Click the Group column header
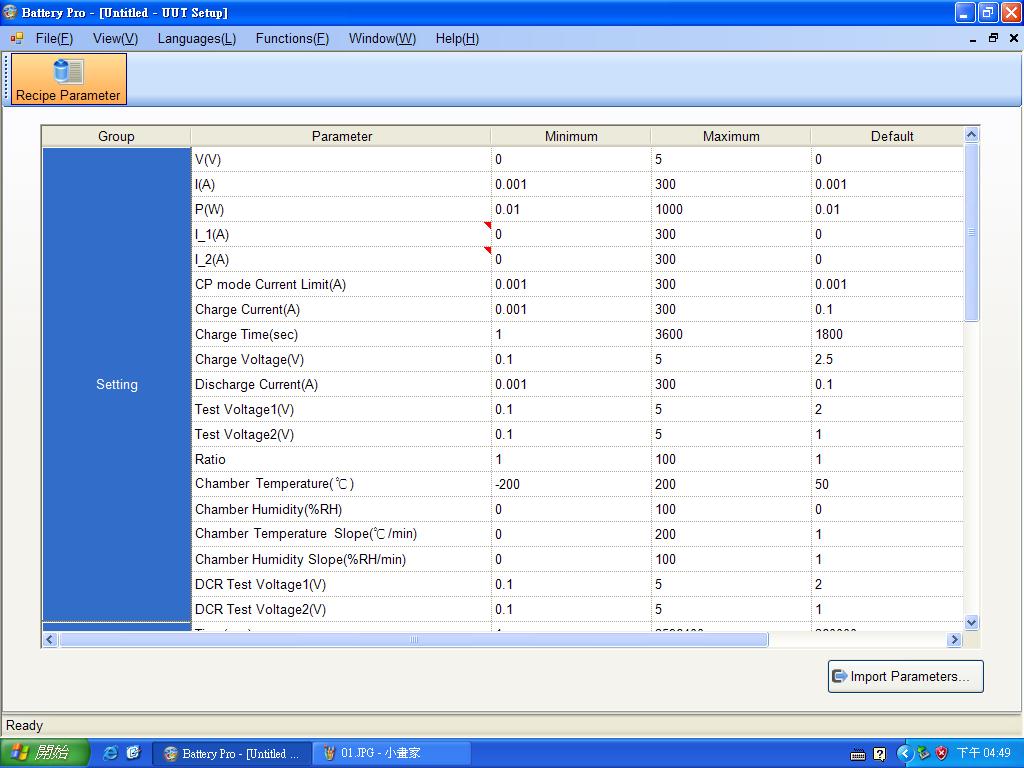The width and height of the screenshot is (1024, 768). click(x=116, y=136)
